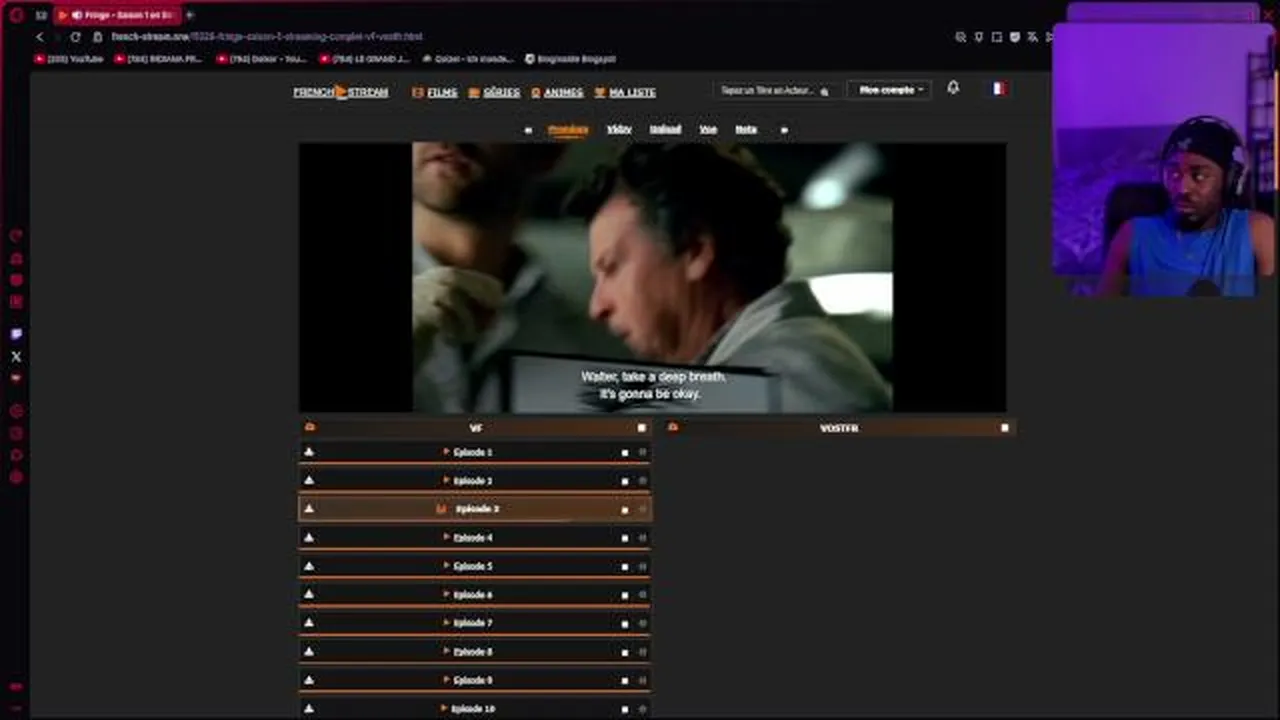Screen dimensions: 1280x720
Task: Open a new tab with the plus icon
Action: (x=190, y=15)
